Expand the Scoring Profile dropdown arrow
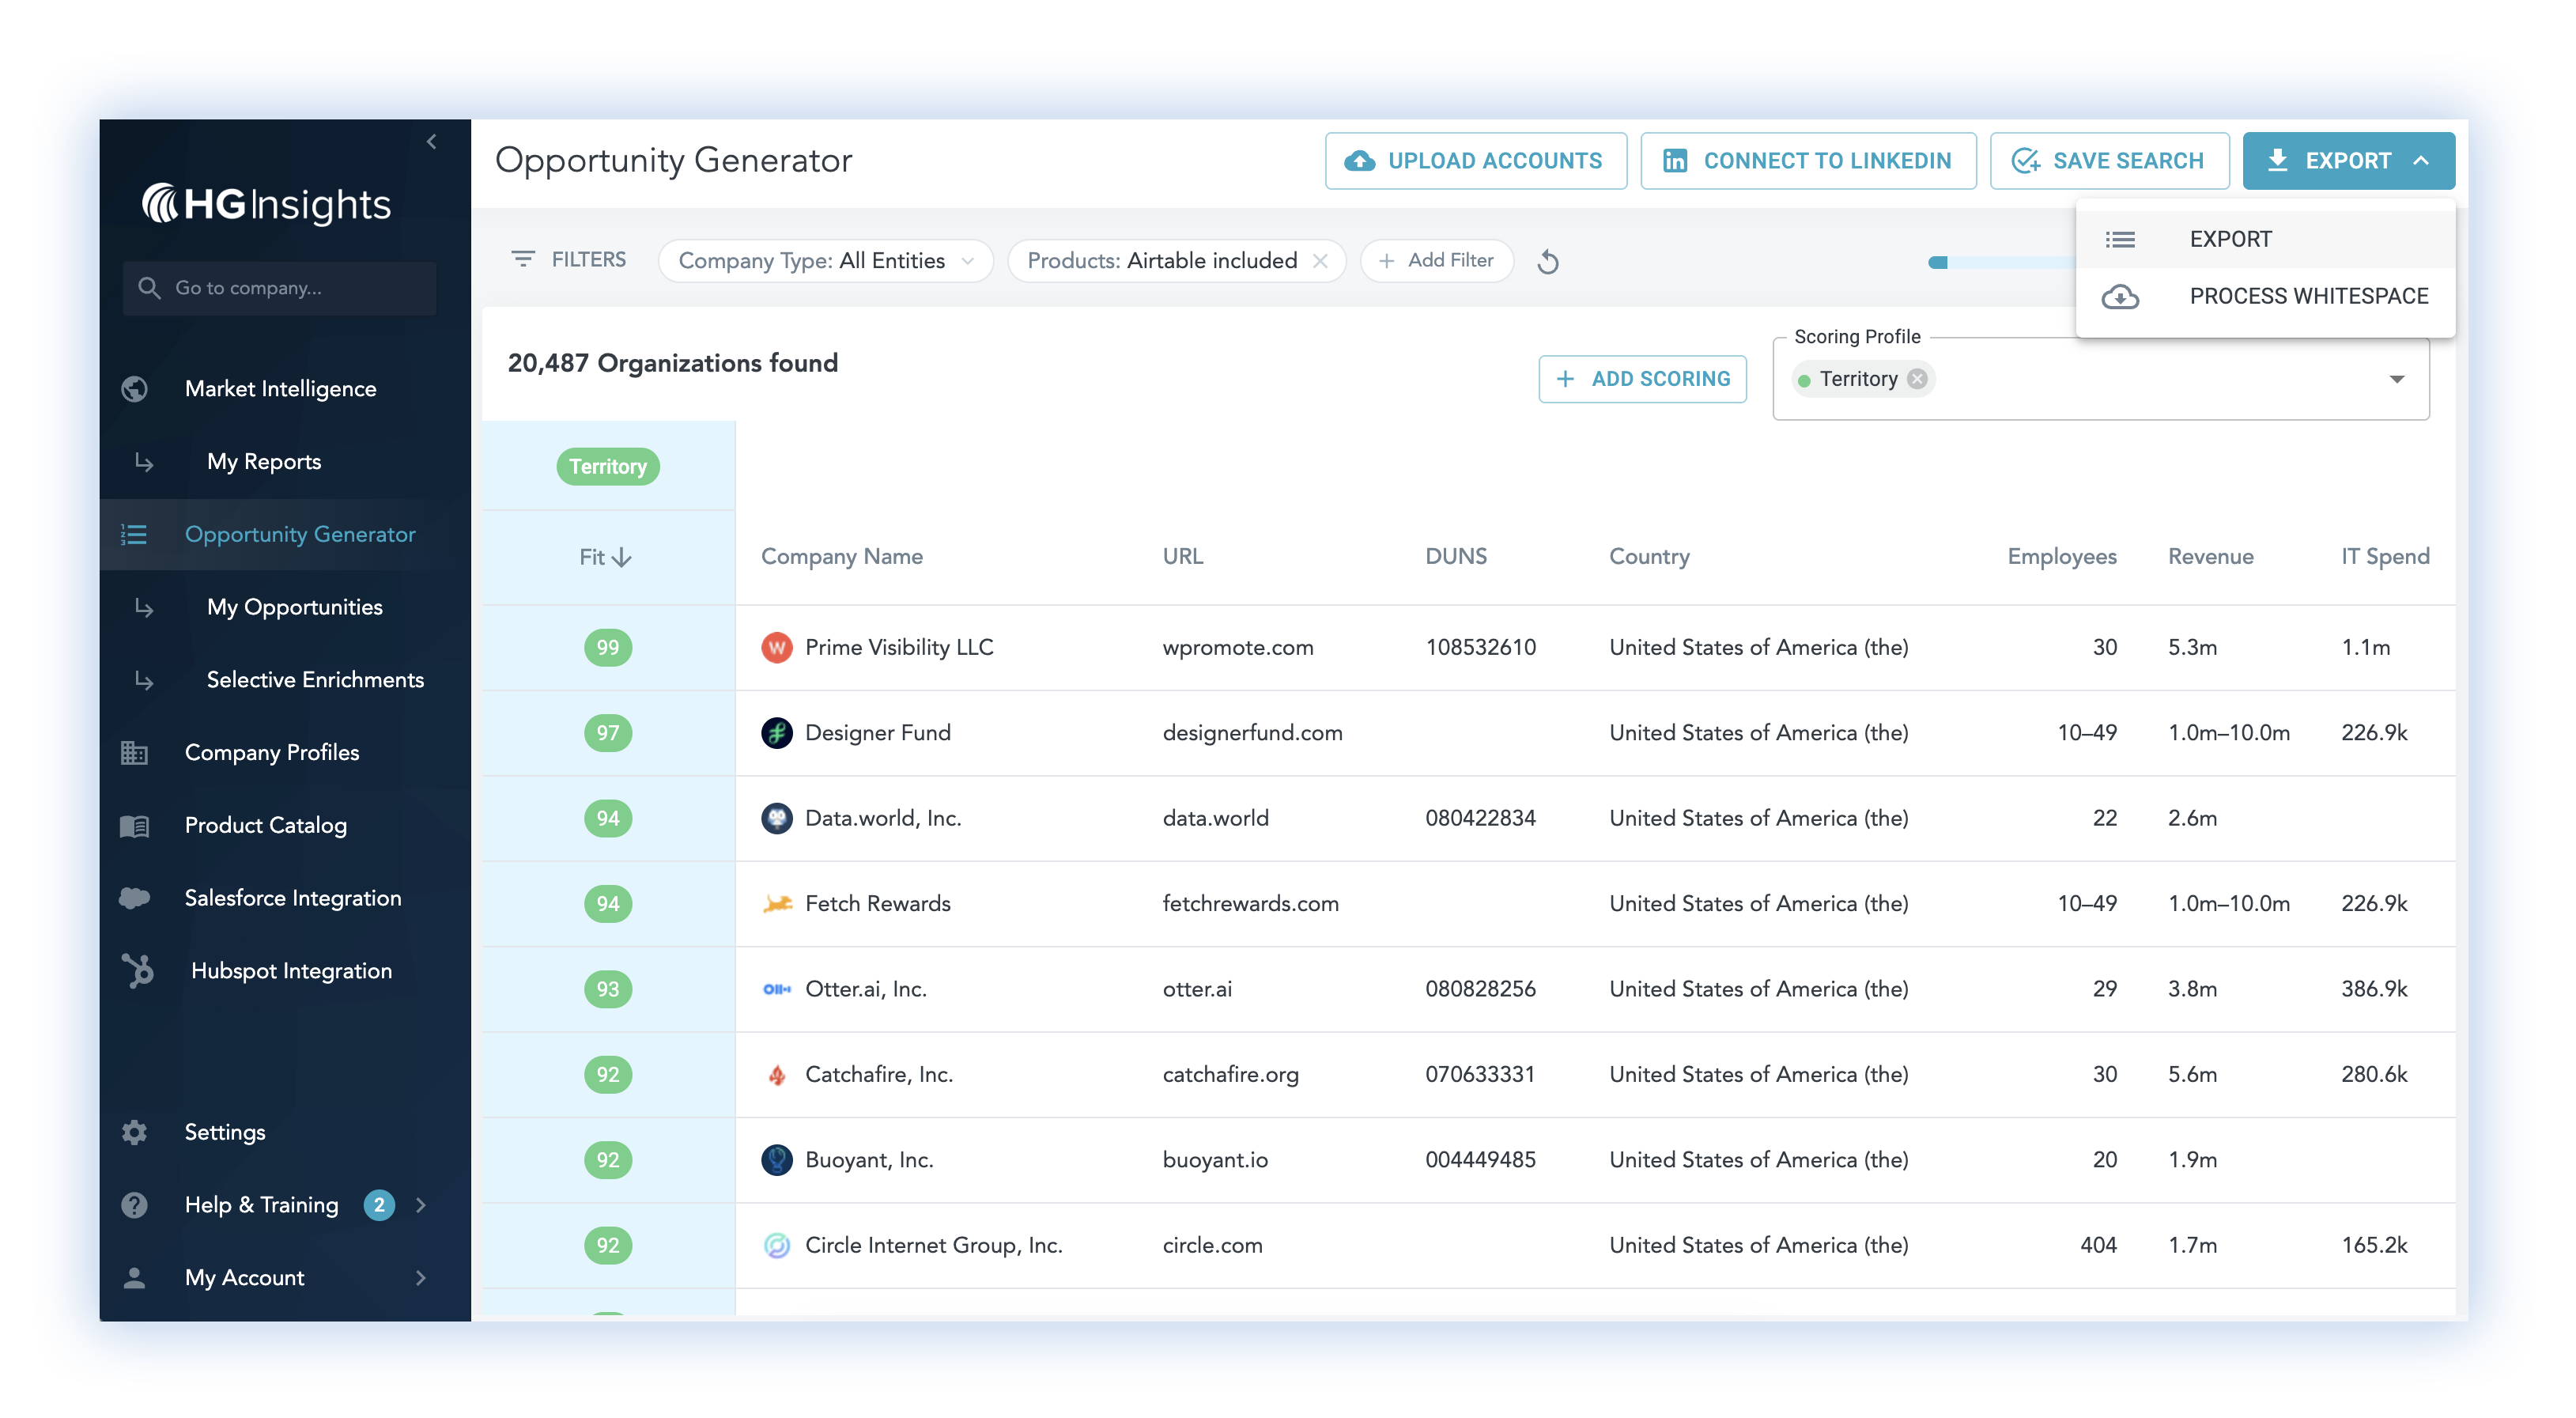The height and width of the screenshot is (1418, 2576). coord(2396,379)
